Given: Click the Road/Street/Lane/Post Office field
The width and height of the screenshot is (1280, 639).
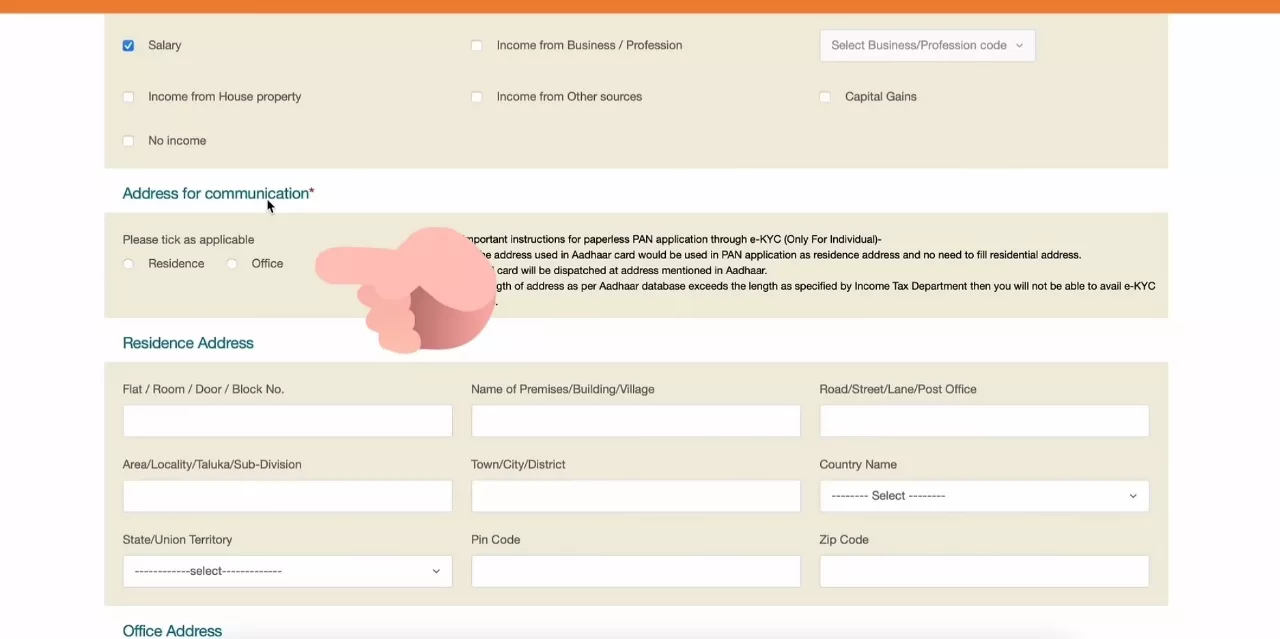Looking at the screenshot, I should point(983,421).
